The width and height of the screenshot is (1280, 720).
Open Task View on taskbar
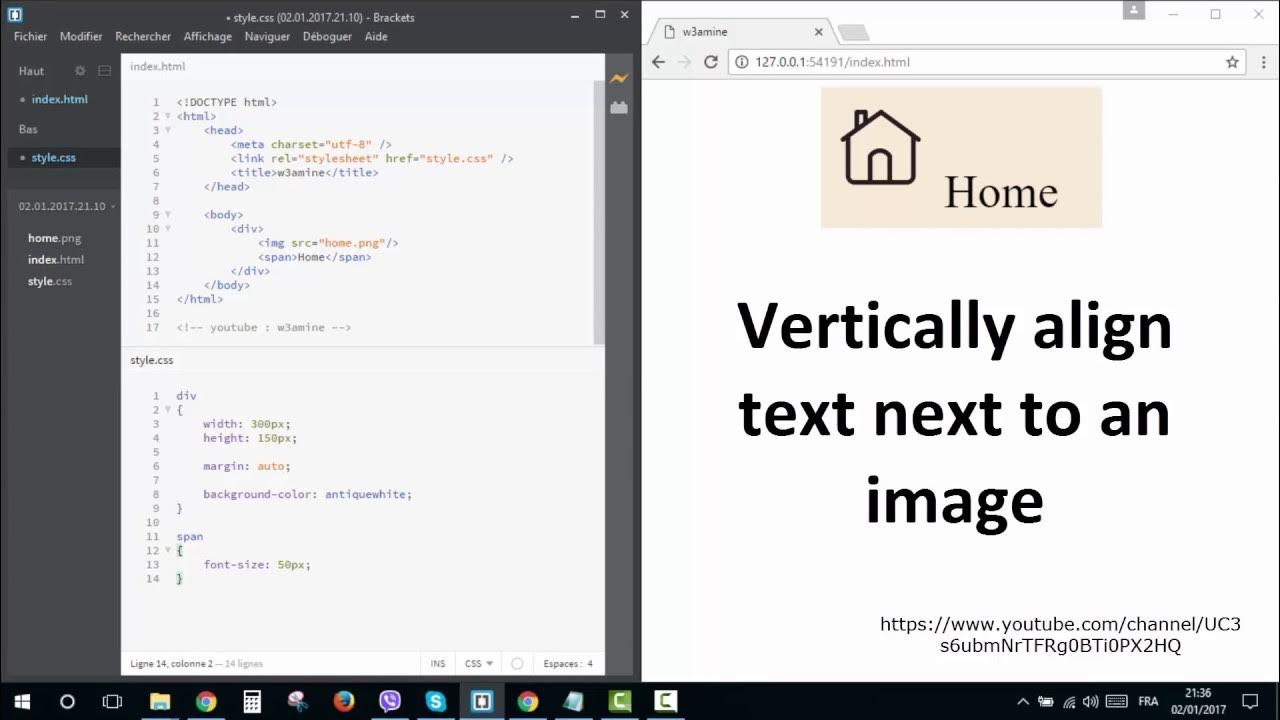click(x=113, y=701)
